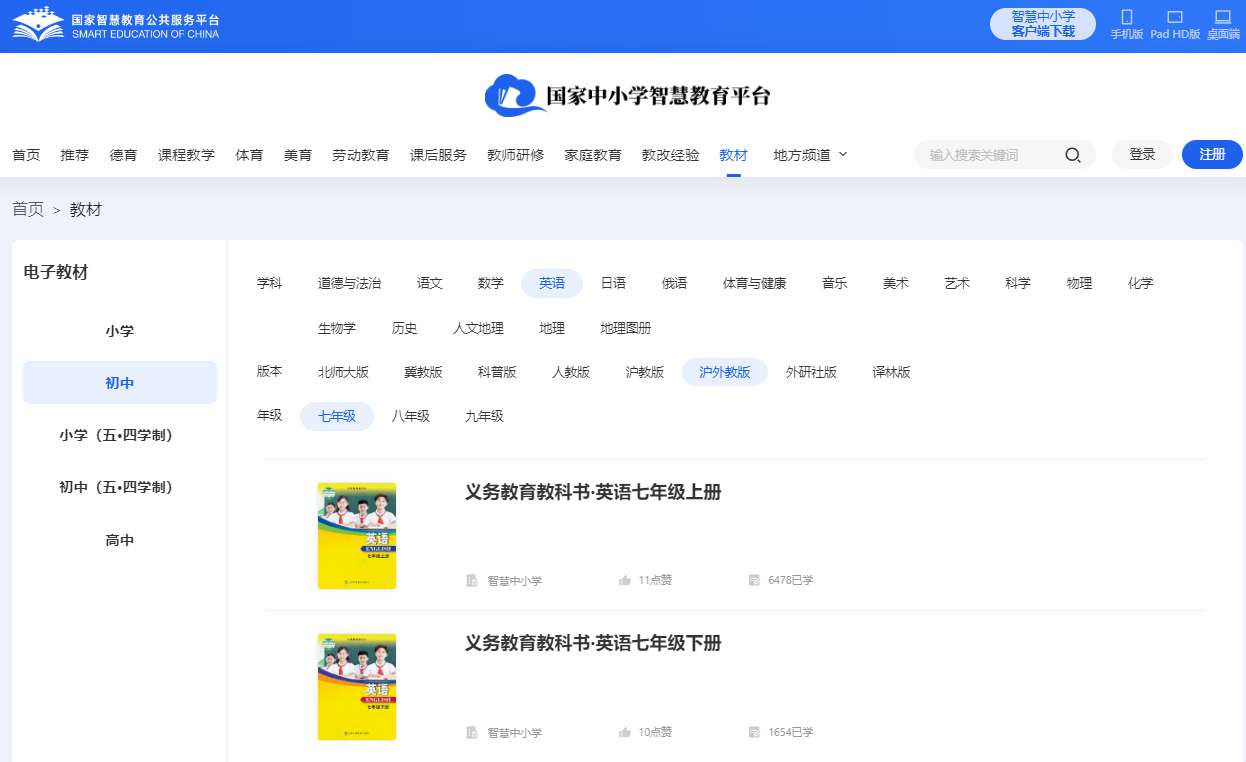Choose the 八年级 grade filter

pyautogui.click(x=411, y=416)
